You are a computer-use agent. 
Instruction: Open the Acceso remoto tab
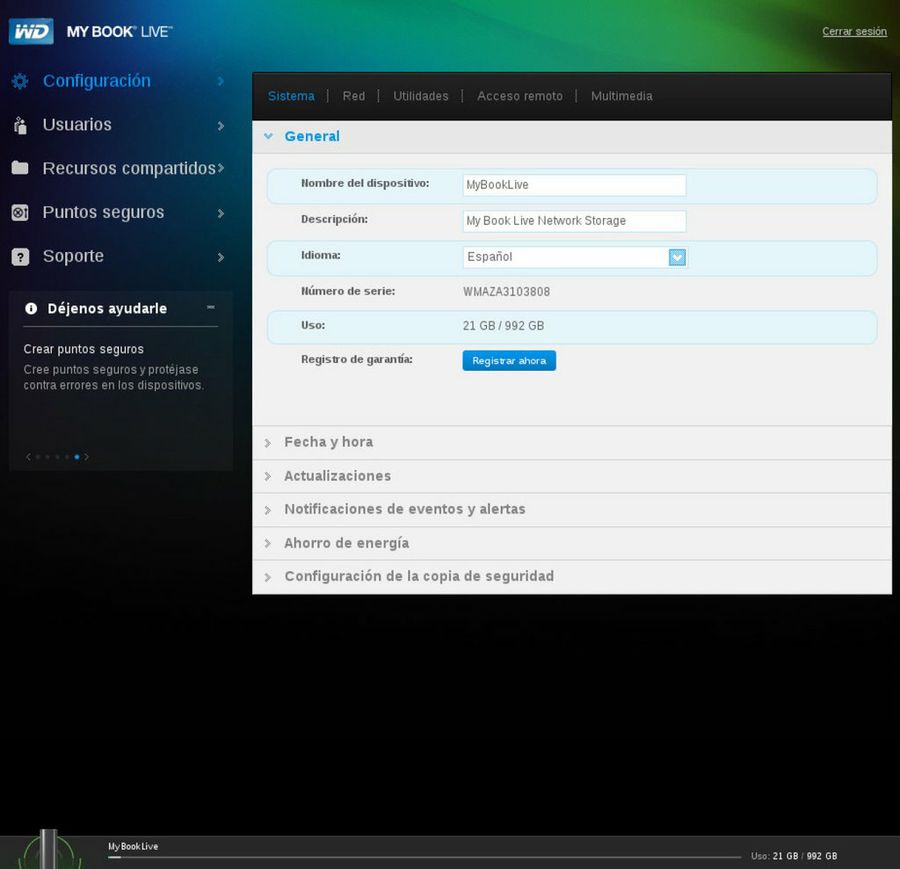tap(519, 96)
